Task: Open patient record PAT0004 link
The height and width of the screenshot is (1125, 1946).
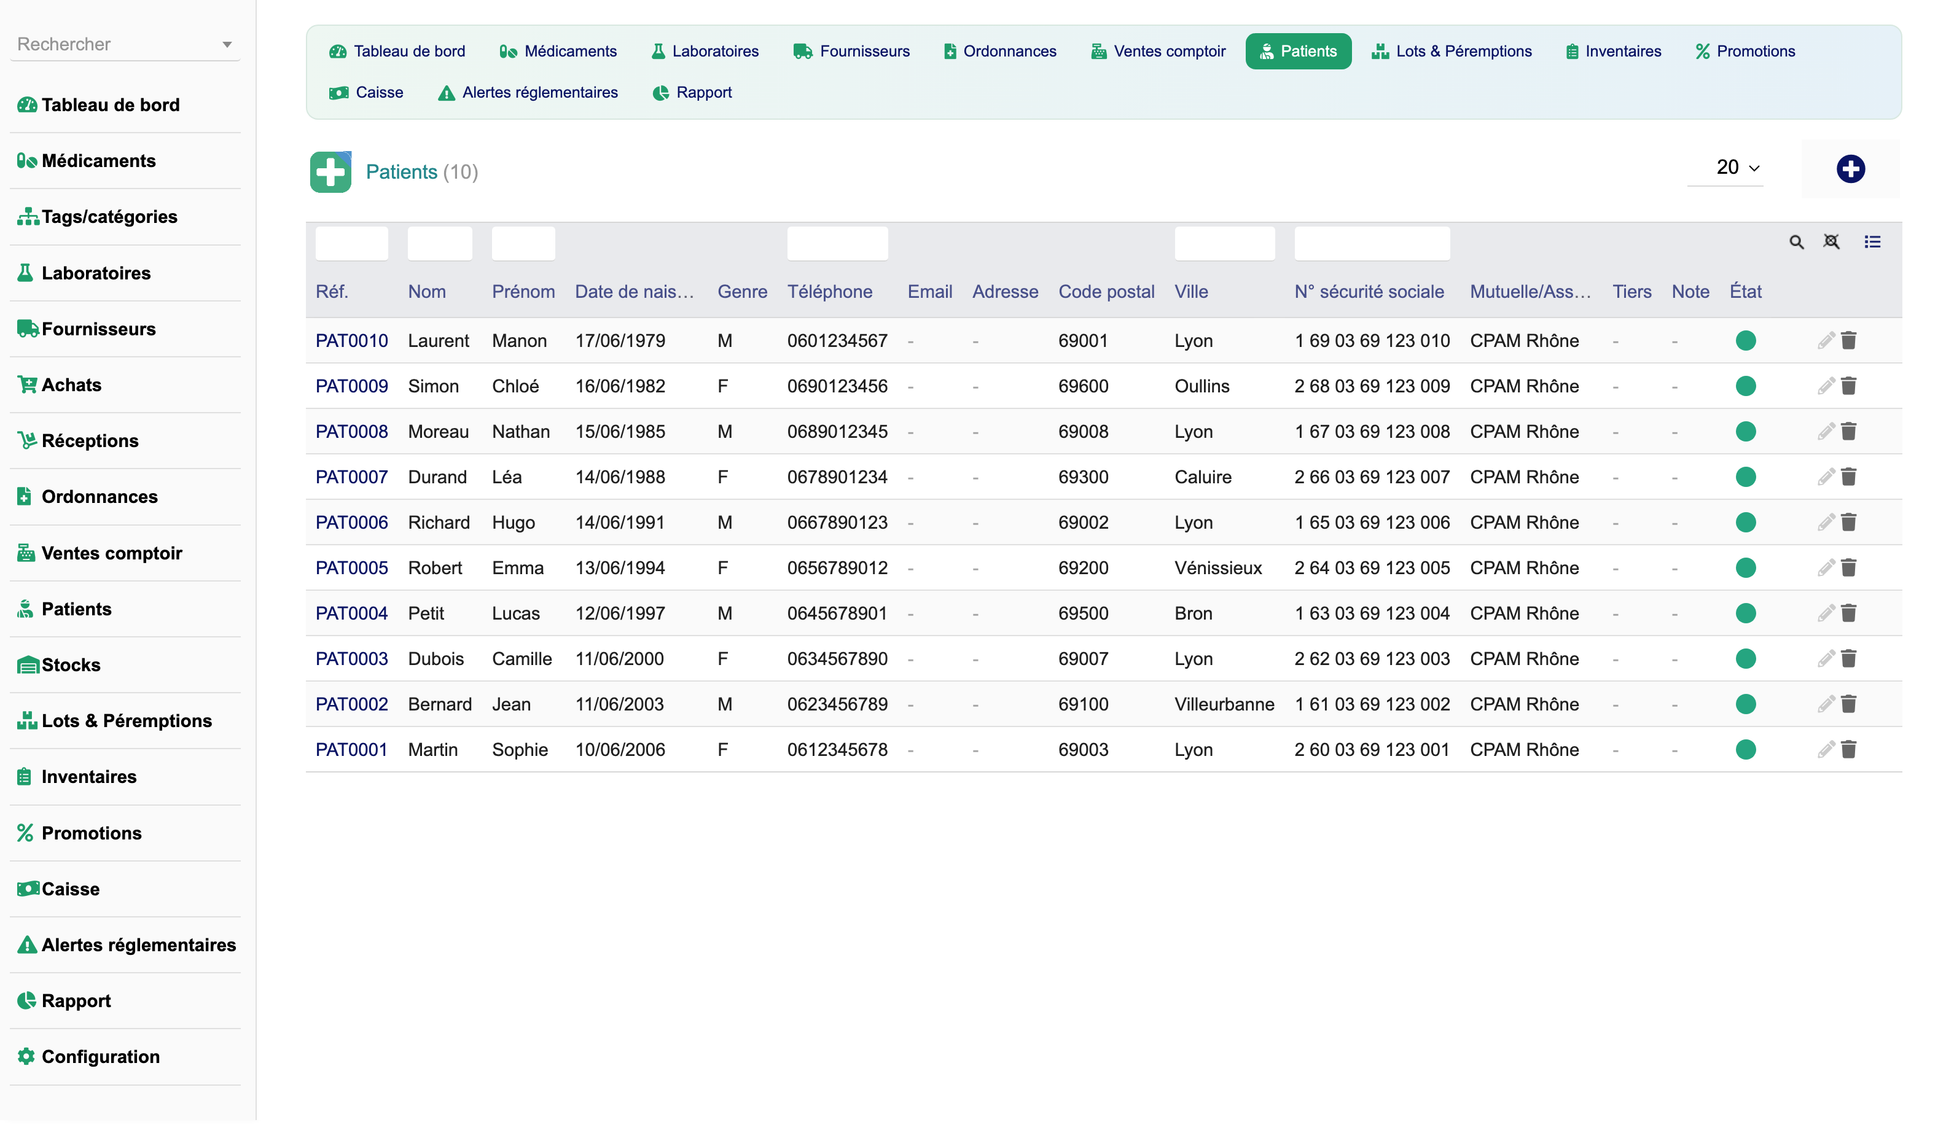Action: coord(352,614)
